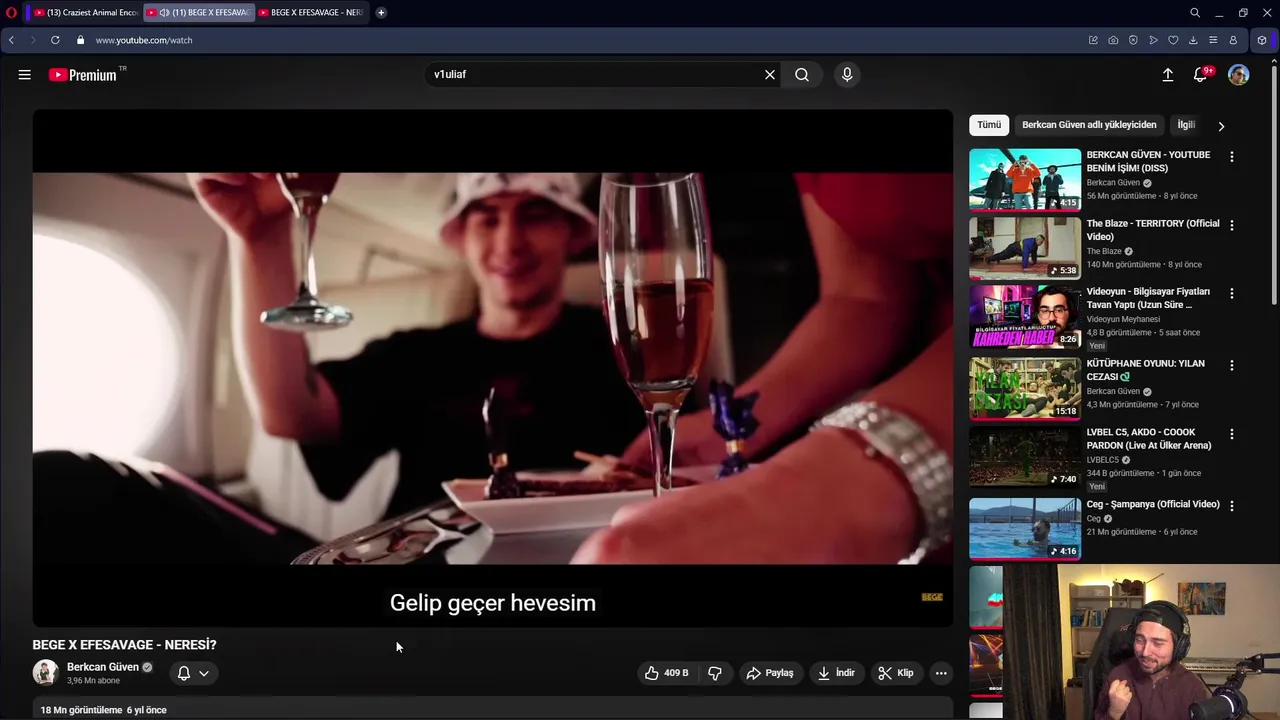Open the ad blocker shield icon

pyautogui.click(x=1133, y=40)
